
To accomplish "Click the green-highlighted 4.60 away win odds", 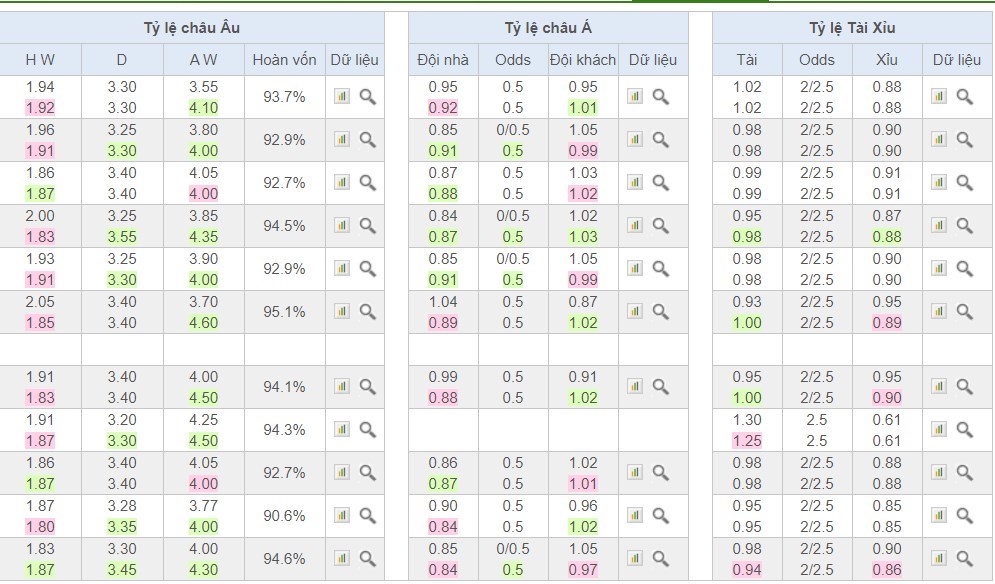I will (x=203, y=323).
